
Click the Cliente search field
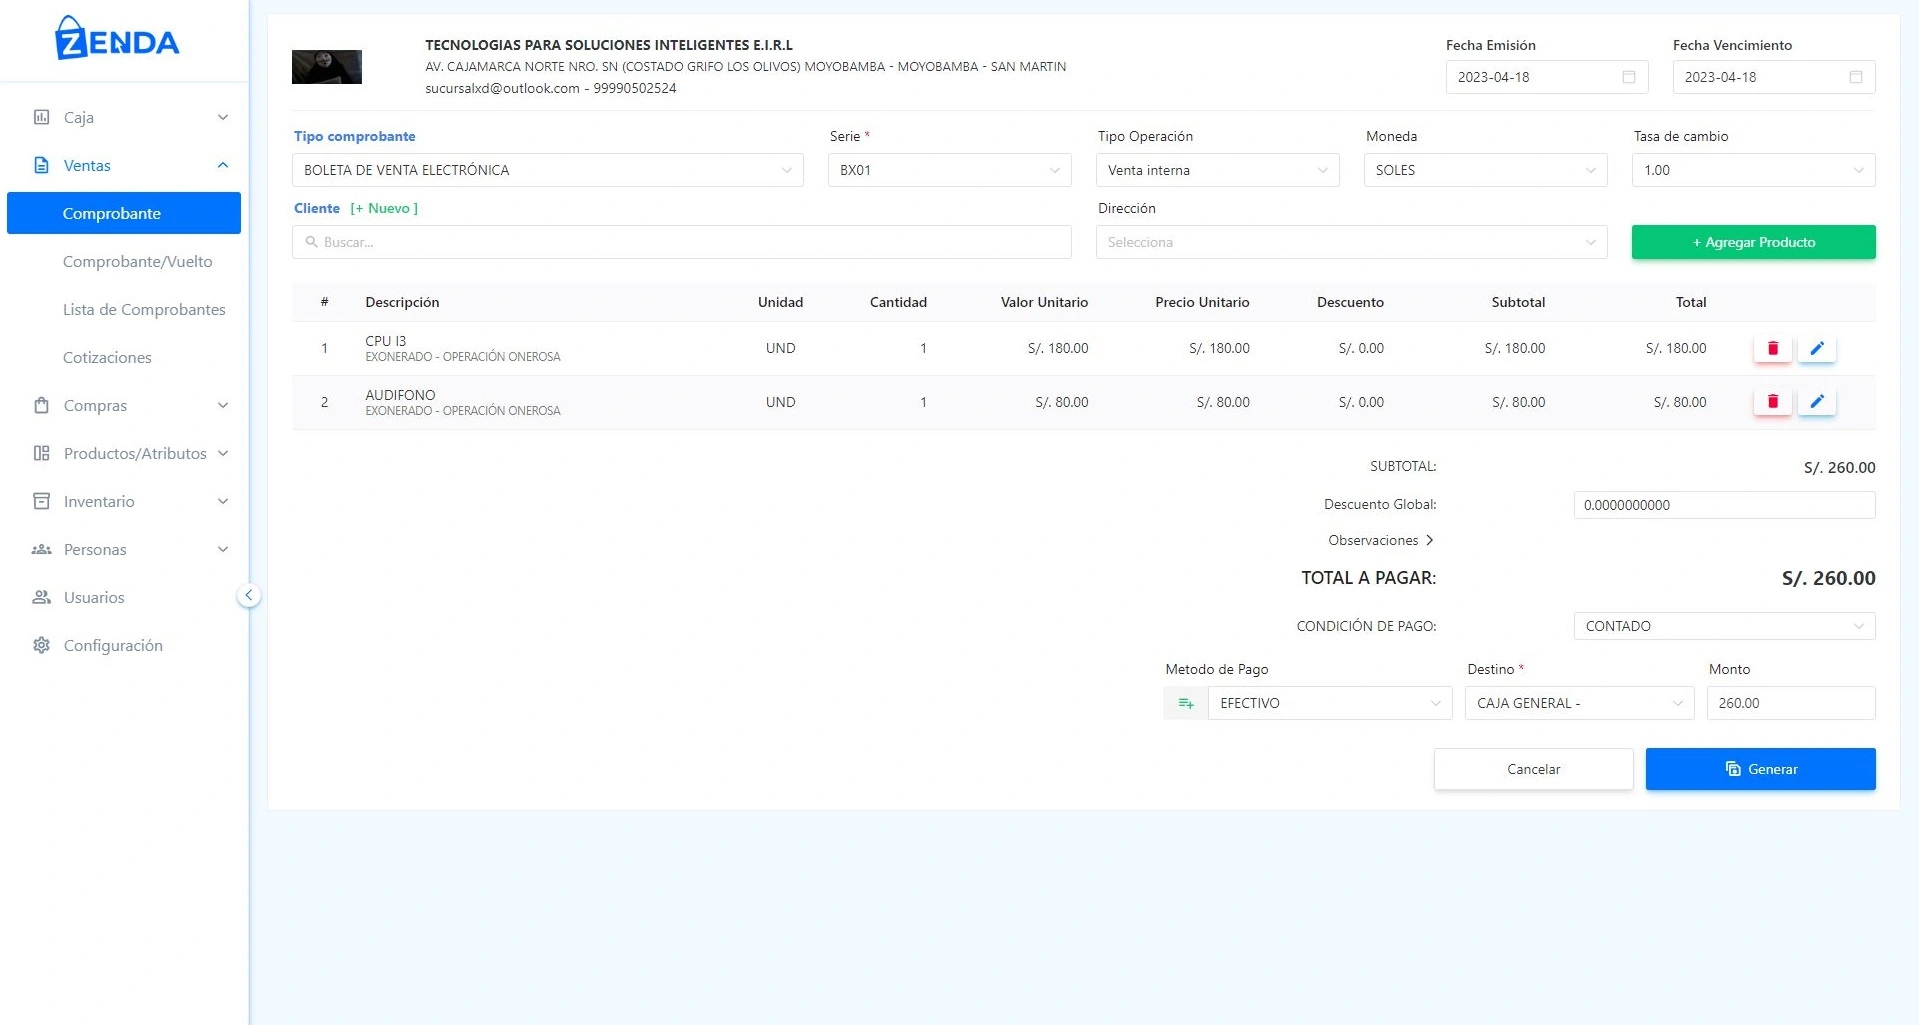click(x=682, y=242)
